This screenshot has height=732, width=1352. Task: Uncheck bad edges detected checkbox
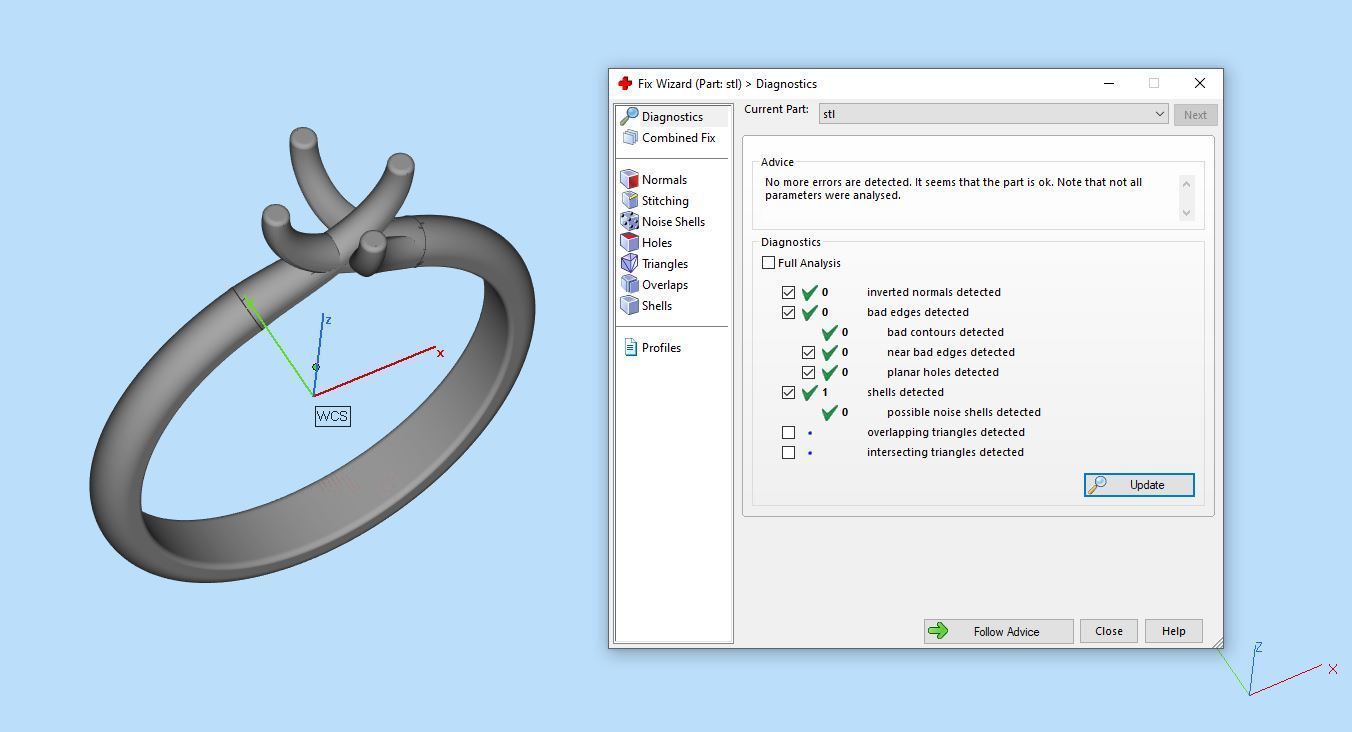click(x=788, y=312)
